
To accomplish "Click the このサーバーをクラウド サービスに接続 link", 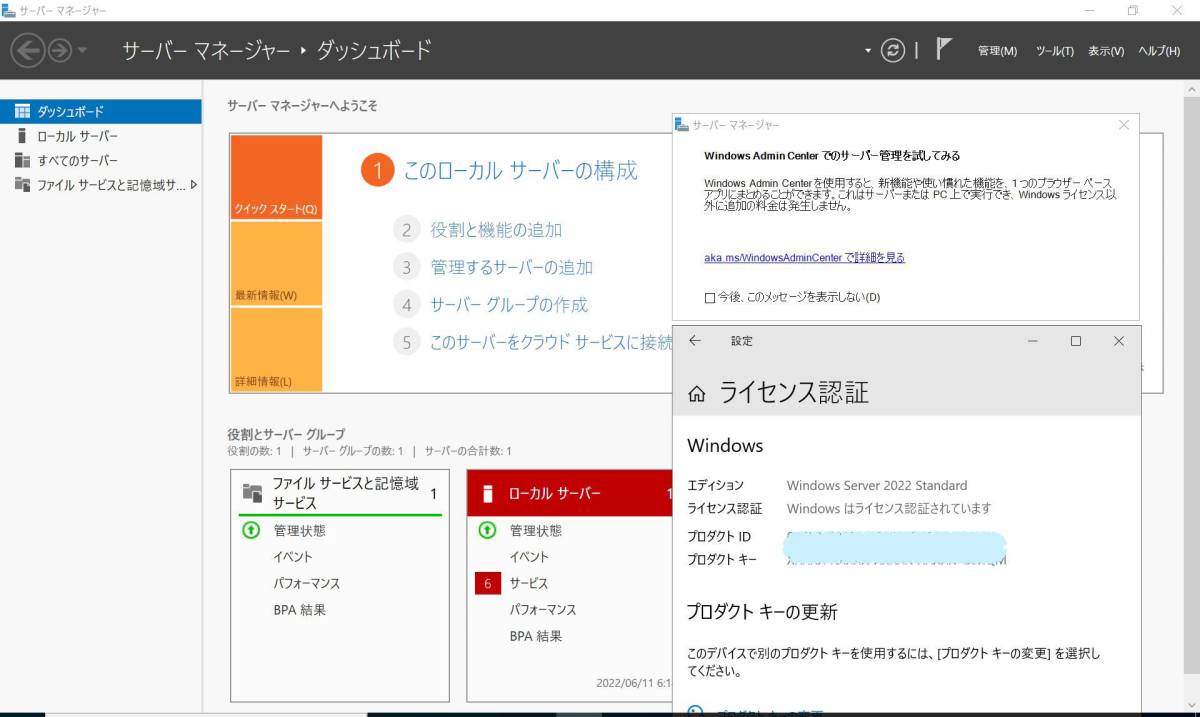I will pos(551,342).
